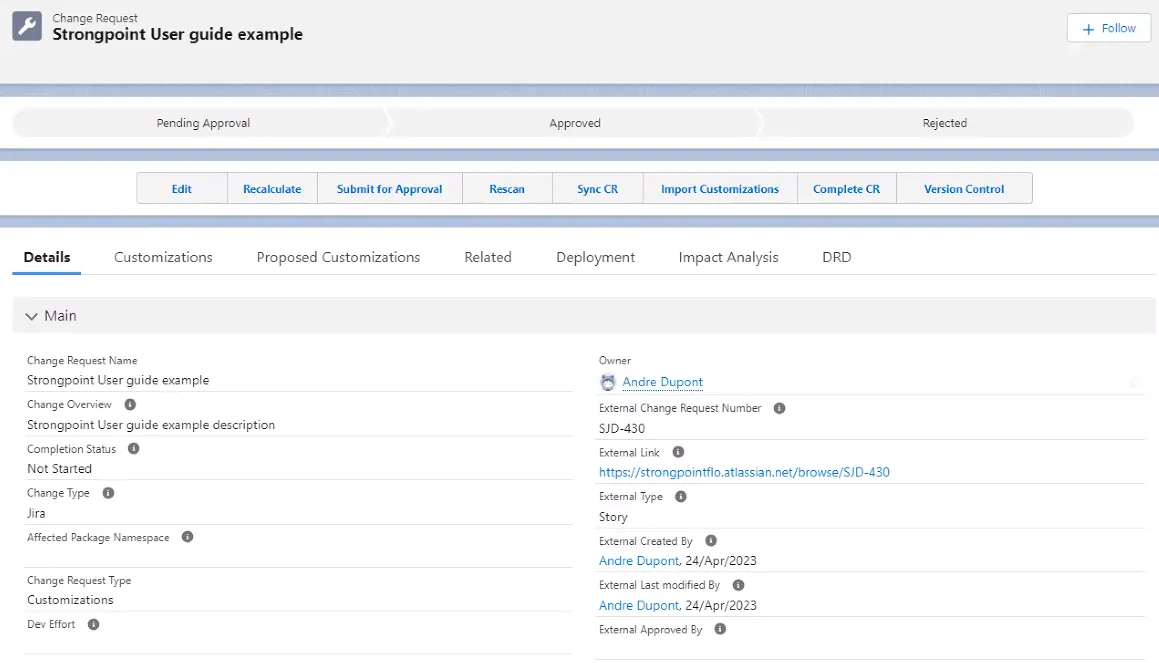Open the strongpointflo Jira SJD-430 link
The image size is (1159, 663).
coord(744,472)
